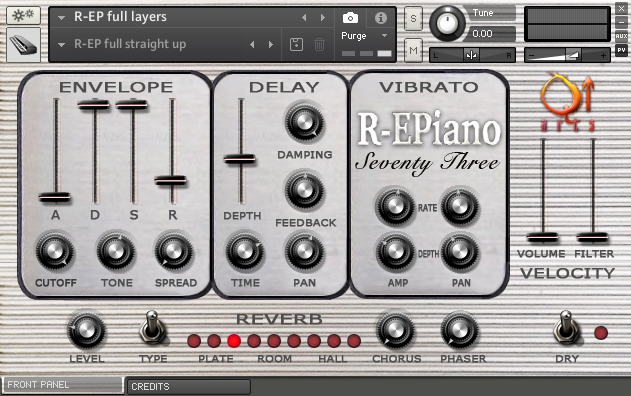This screenshot has width=631, height=396.
Task: Mute the instrument with M button
Action: coord(413,50)
